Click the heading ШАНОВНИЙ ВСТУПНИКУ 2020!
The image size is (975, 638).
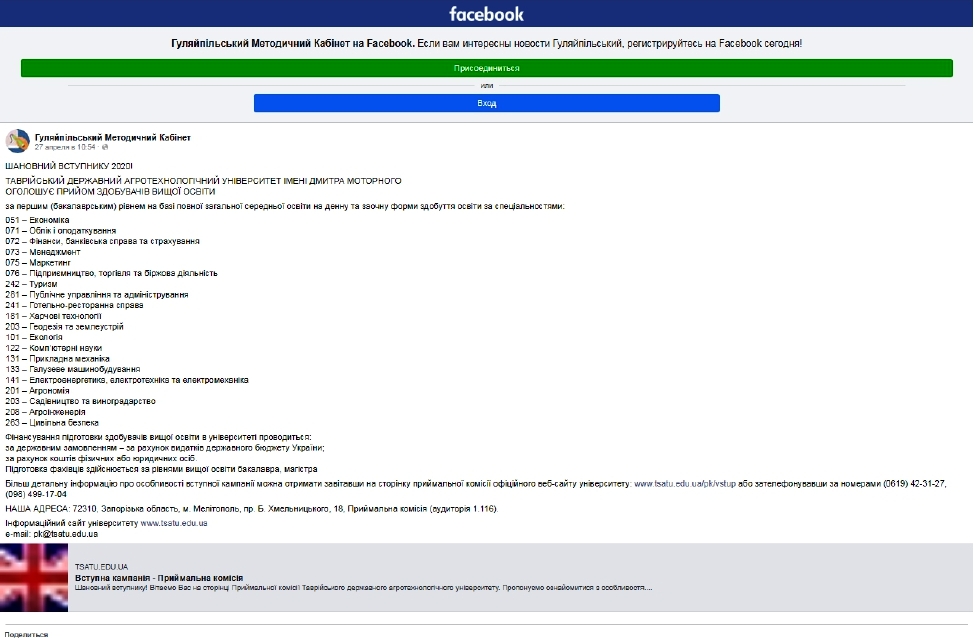click(x=69, y=166)
